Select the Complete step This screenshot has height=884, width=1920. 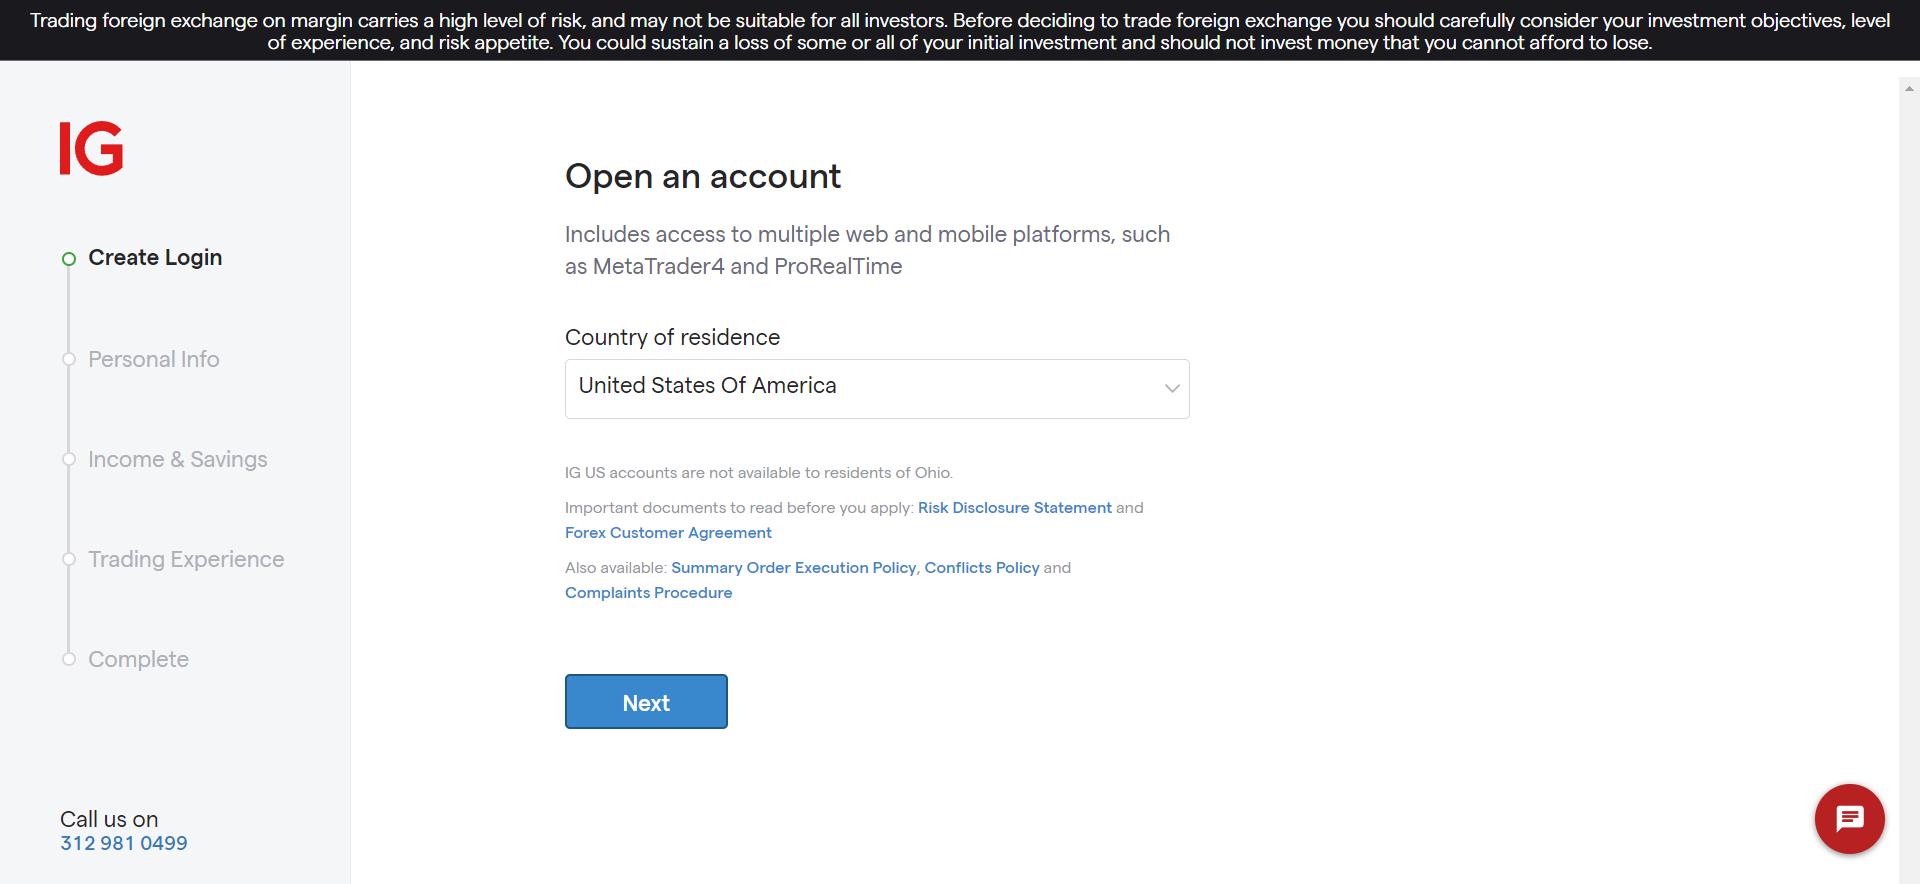click(139, 659)
